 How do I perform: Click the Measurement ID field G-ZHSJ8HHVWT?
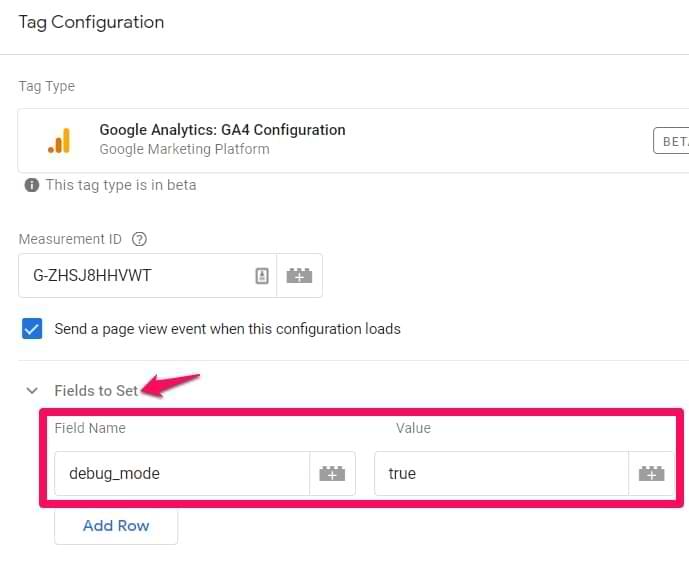point(147,276)
